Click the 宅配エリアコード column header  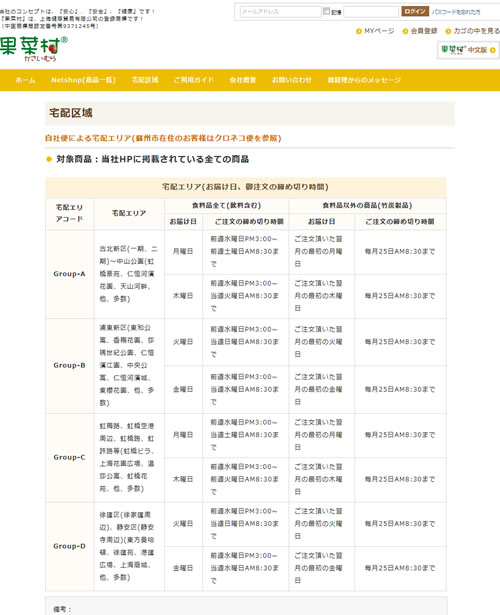(69, 213)
